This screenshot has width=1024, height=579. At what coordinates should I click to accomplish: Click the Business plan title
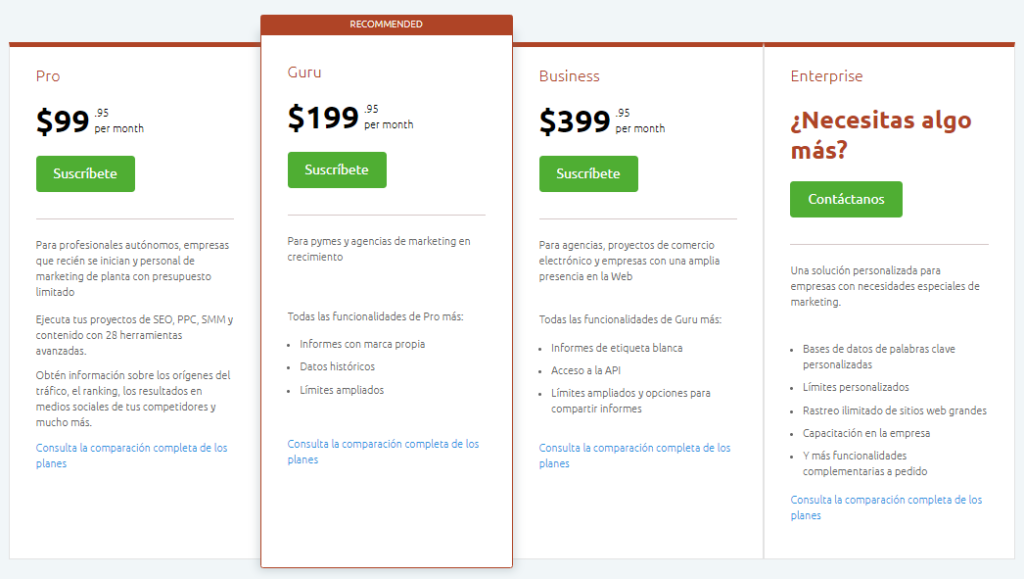(x=569, y=76)
